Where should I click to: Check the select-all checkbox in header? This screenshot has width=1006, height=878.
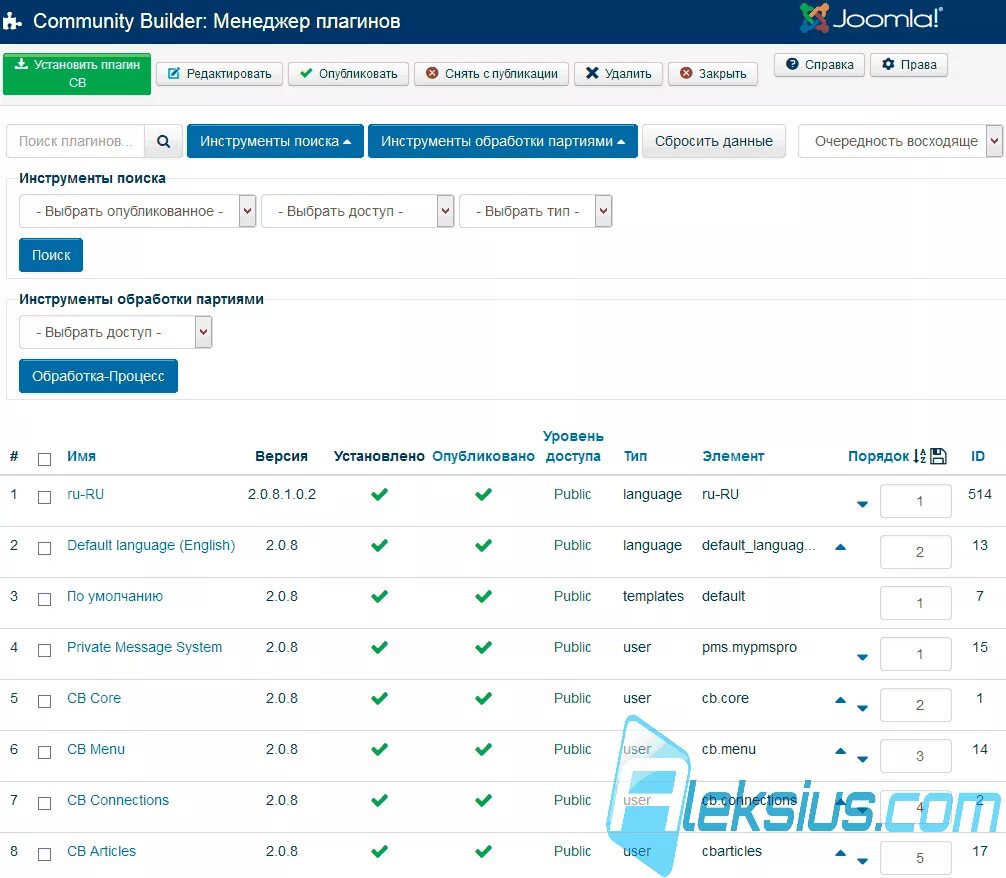click(x=44, y=459)
